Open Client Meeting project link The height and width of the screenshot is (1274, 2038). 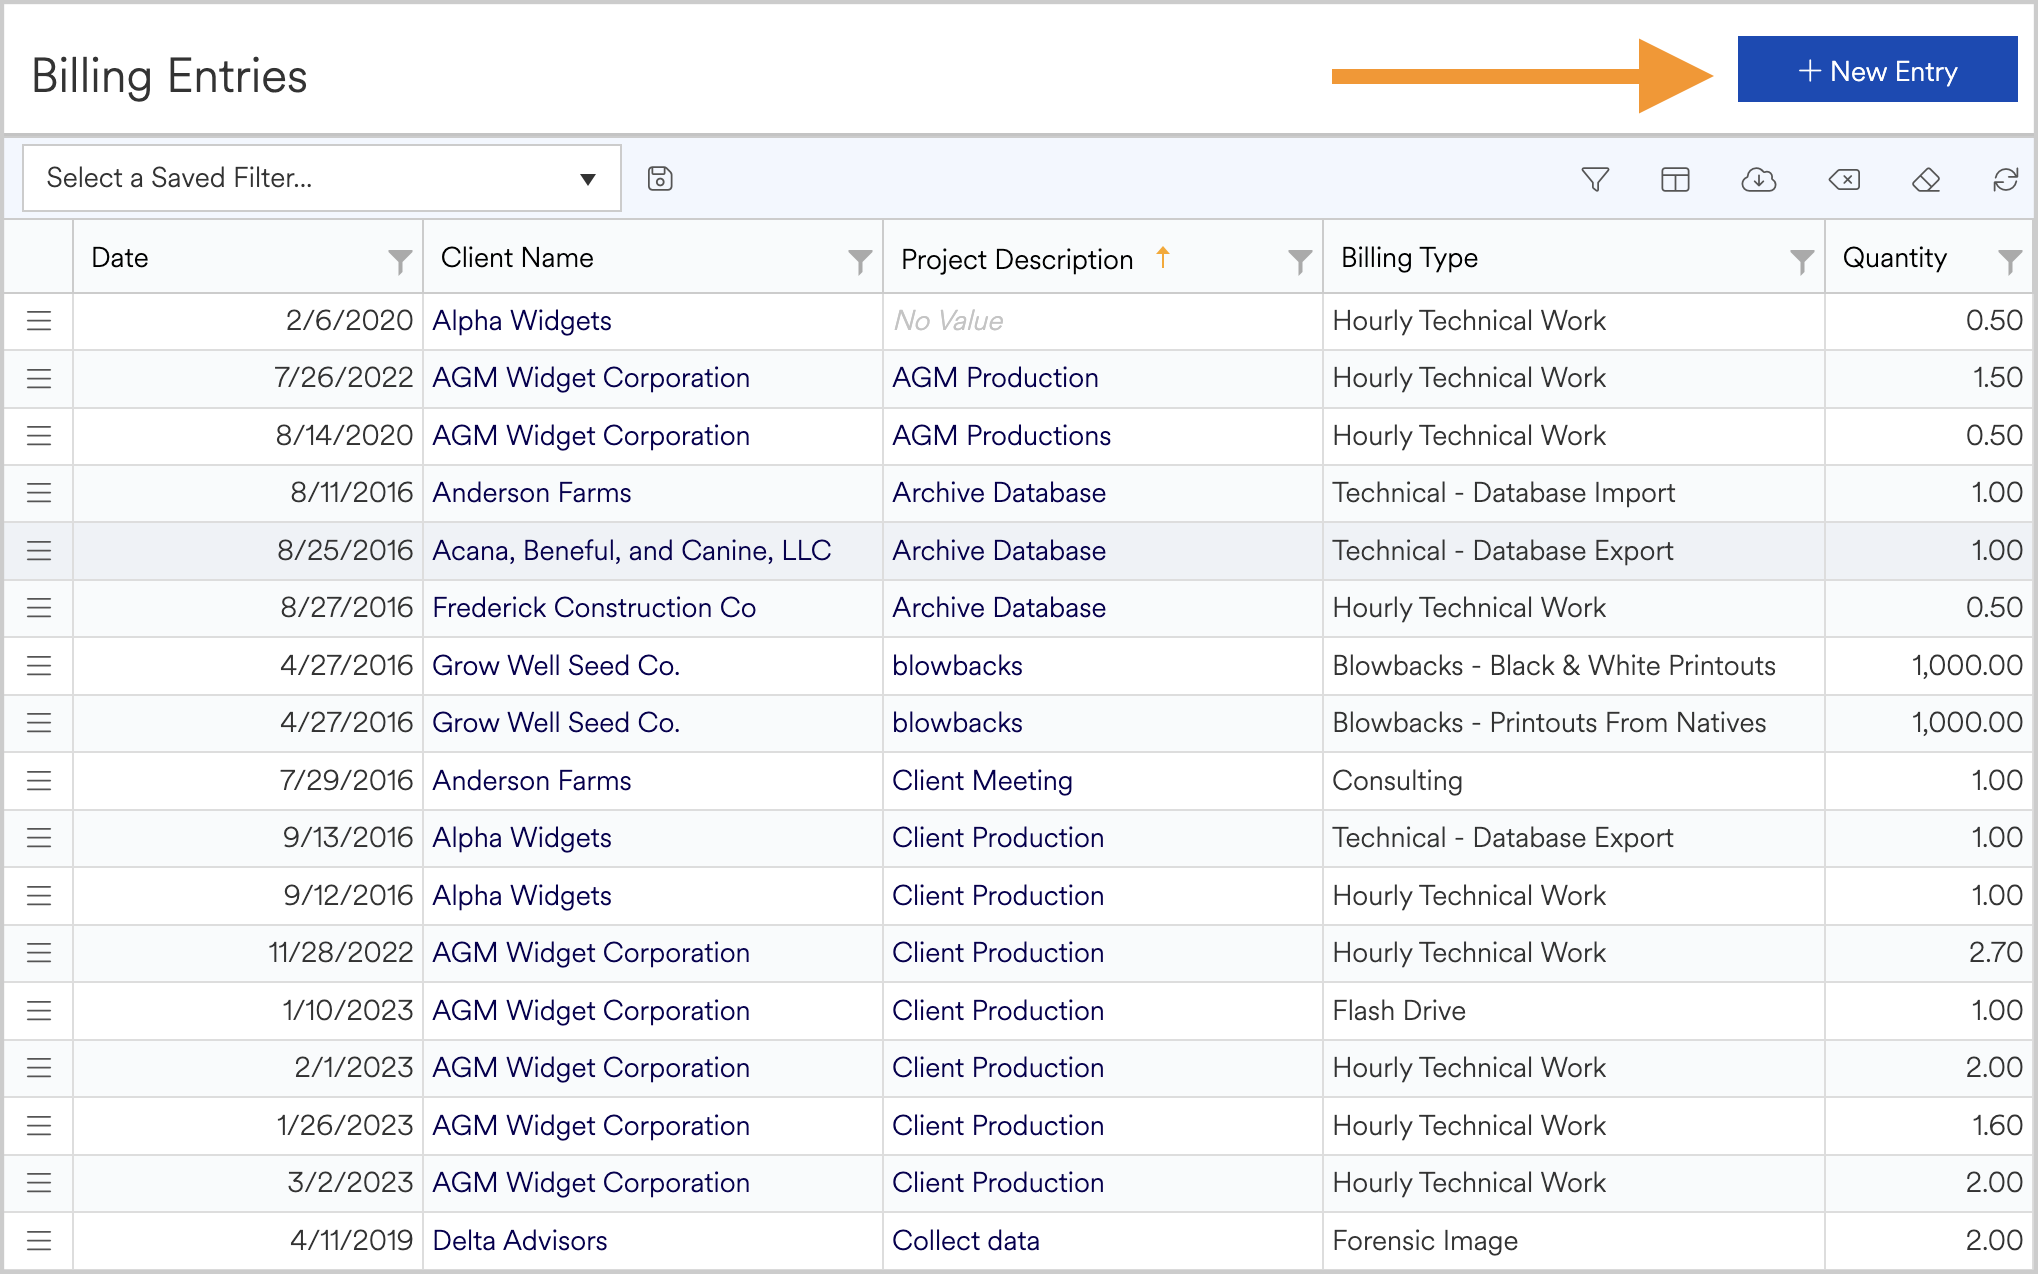click(x=982, y=781)
